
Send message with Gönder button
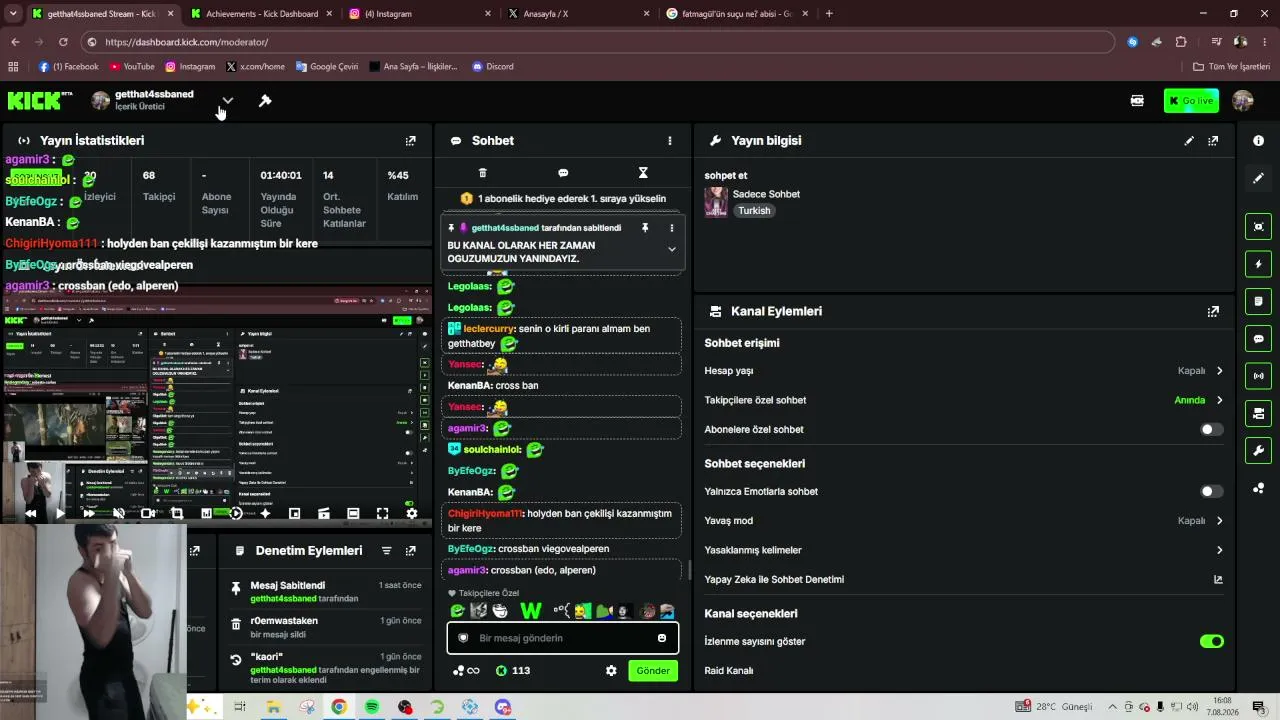tap(653, 671)
